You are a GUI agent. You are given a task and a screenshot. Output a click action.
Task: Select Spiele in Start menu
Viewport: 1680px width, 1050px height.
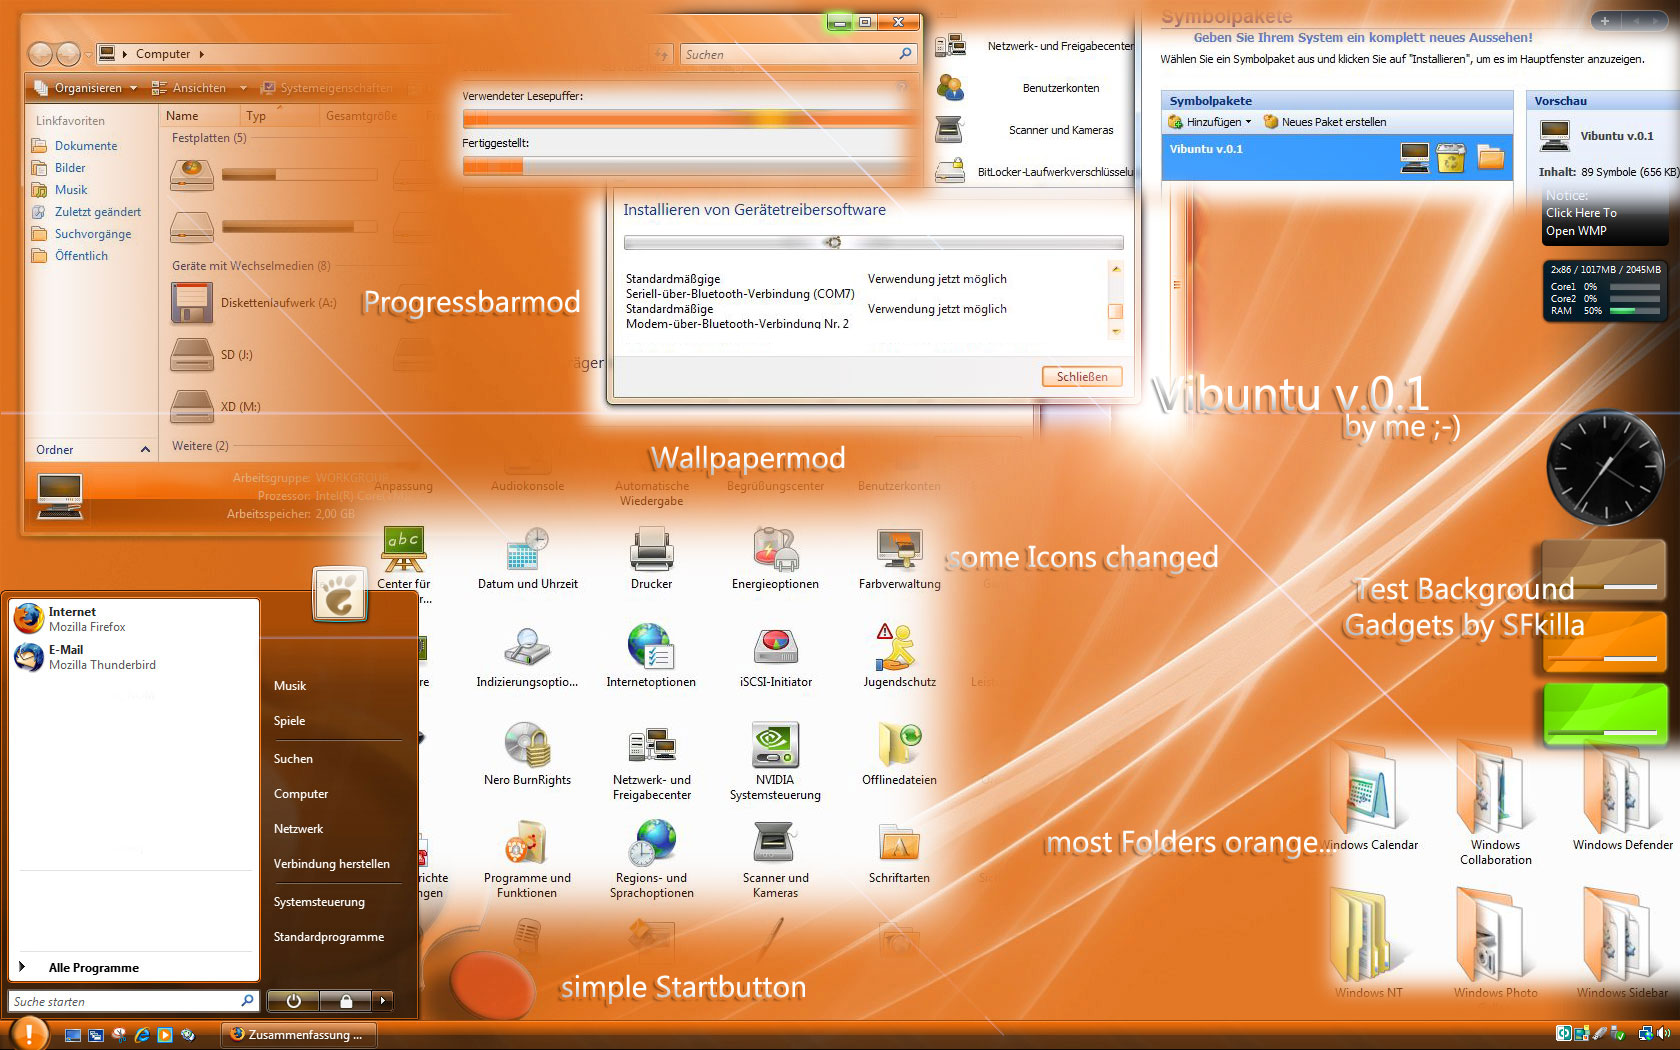tap(289, 721)
